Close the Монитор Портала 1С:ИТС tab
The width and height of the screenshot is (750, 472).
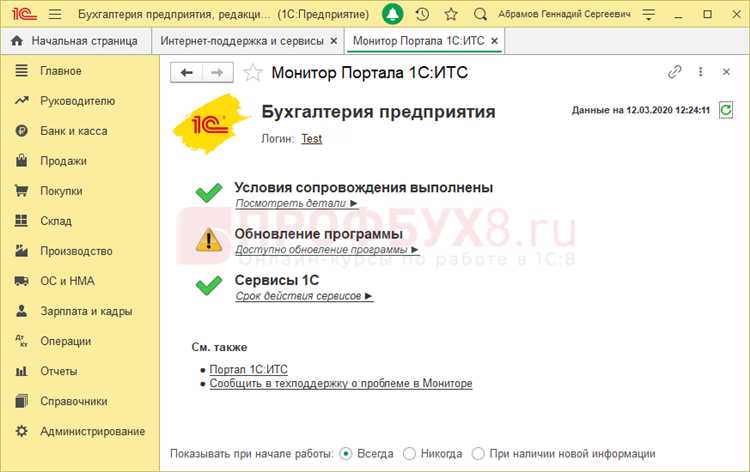pos(495,41)
